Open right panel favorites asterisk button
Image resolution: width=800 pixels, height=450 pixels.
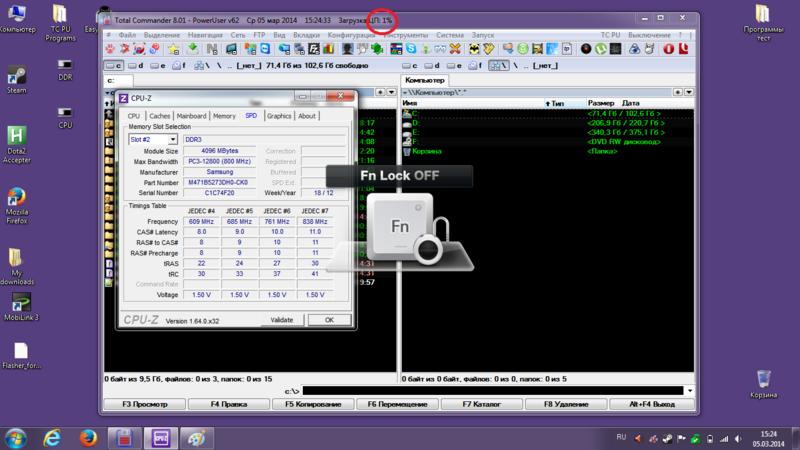[x=678, y=92]
